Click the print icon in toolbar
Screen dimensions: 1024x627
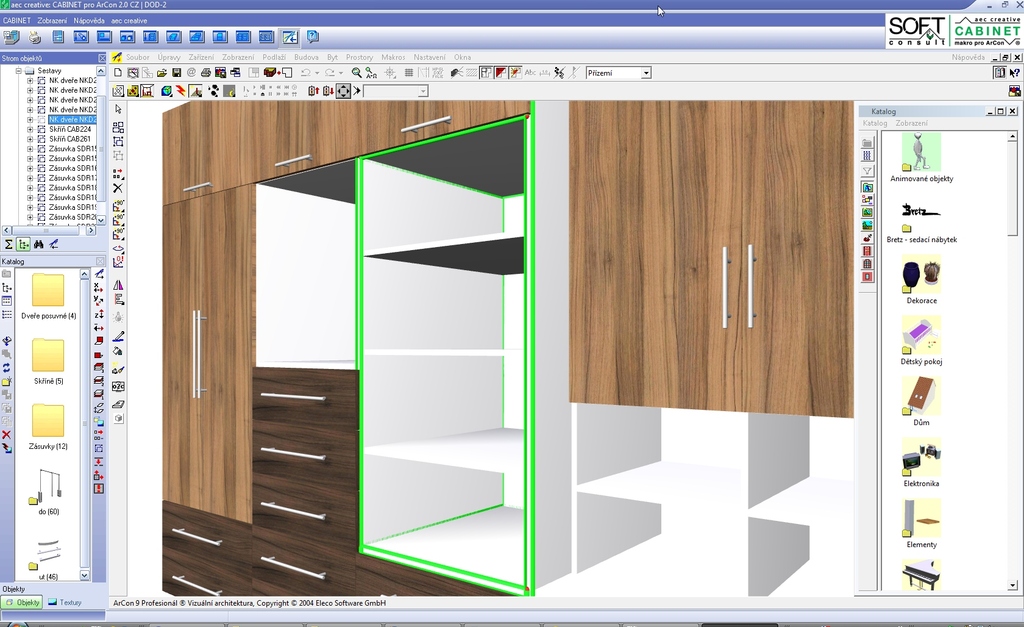pyautogui.click(x=206, y=73)
